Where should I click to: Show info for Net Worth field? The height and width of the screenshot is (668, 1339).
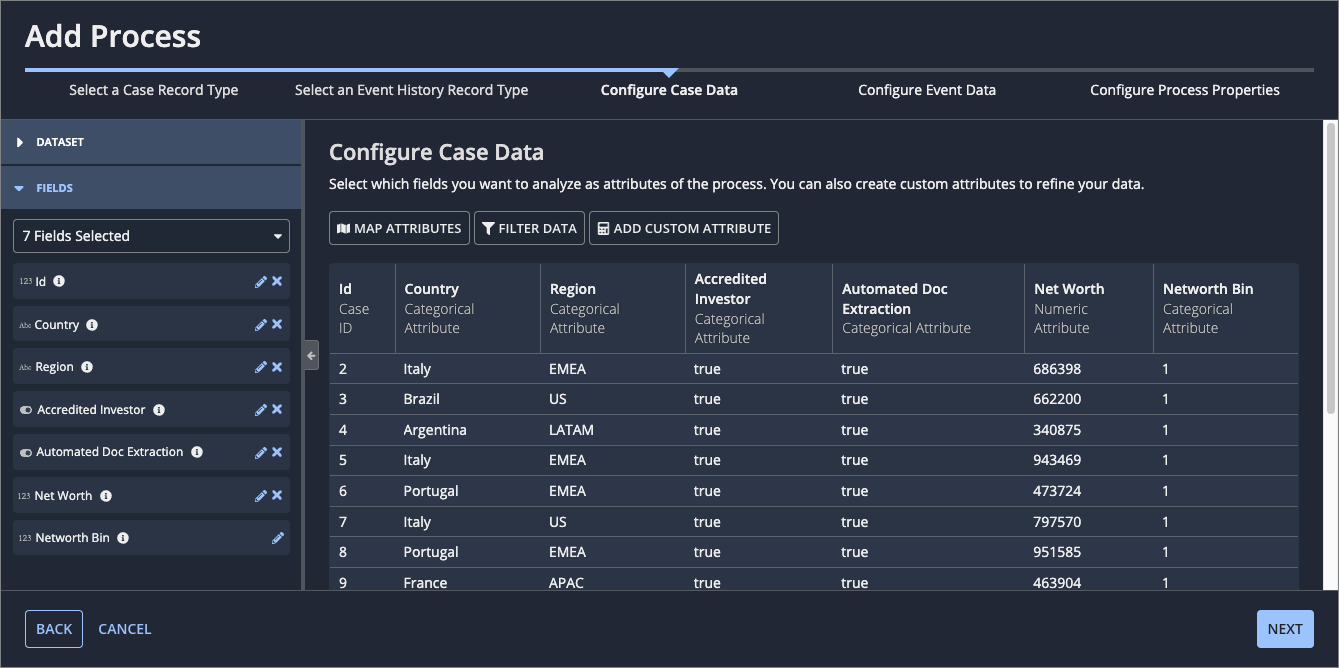pos(106,496)
